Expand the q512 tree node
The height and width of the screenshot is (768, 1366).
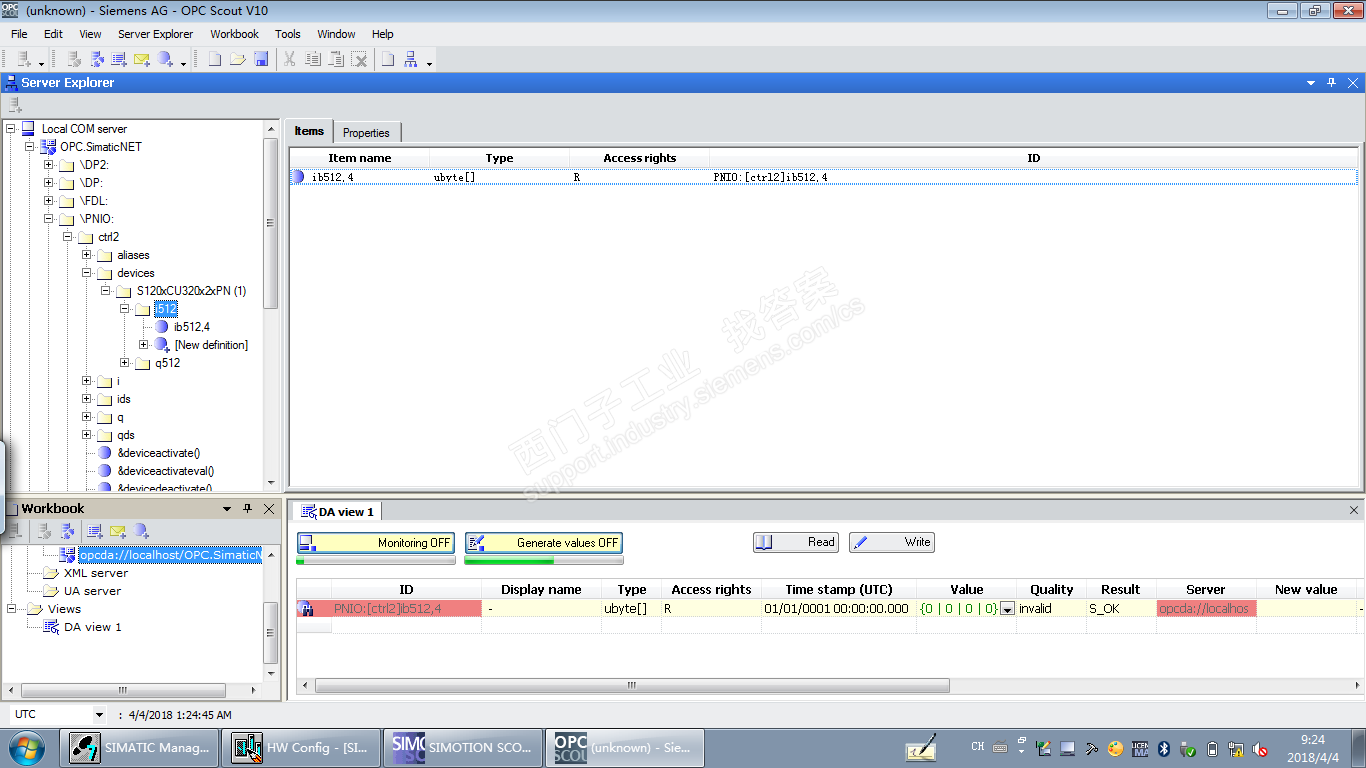point(125,363)
